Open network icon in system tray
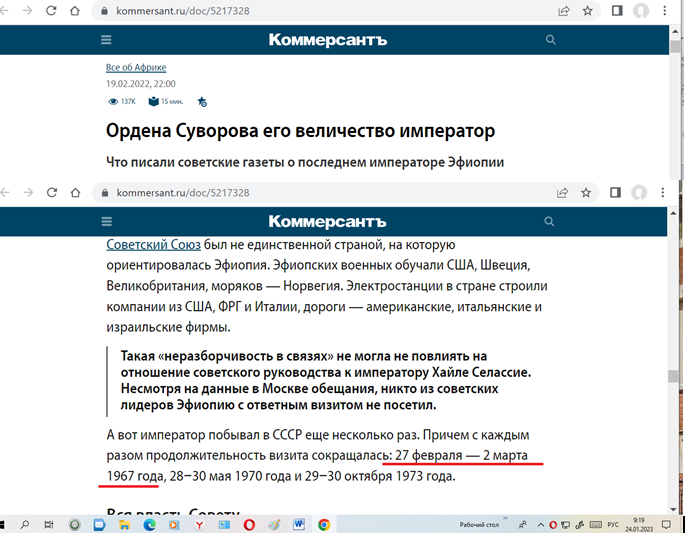The height and width of the screenshot is (533, 687). click(566, 525)
